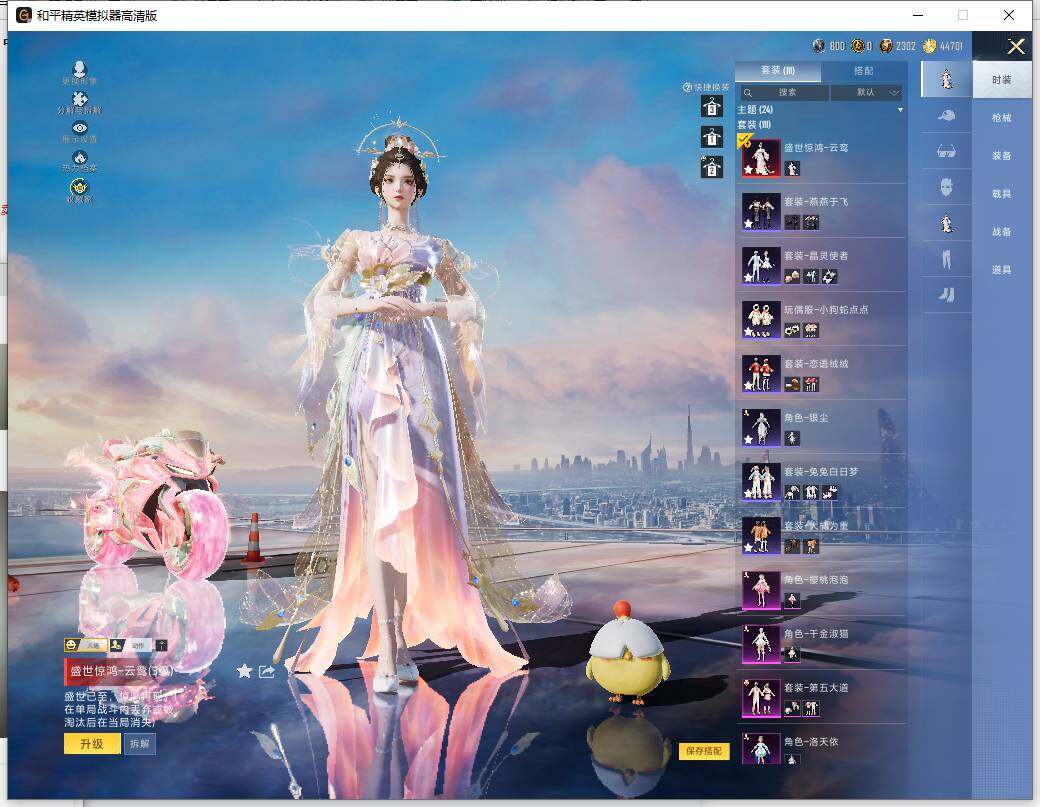Image resolution: width=1040 pixels, height=807 pixels.
Task: Select the 战备 menu item
Action: coord(1002,231)
